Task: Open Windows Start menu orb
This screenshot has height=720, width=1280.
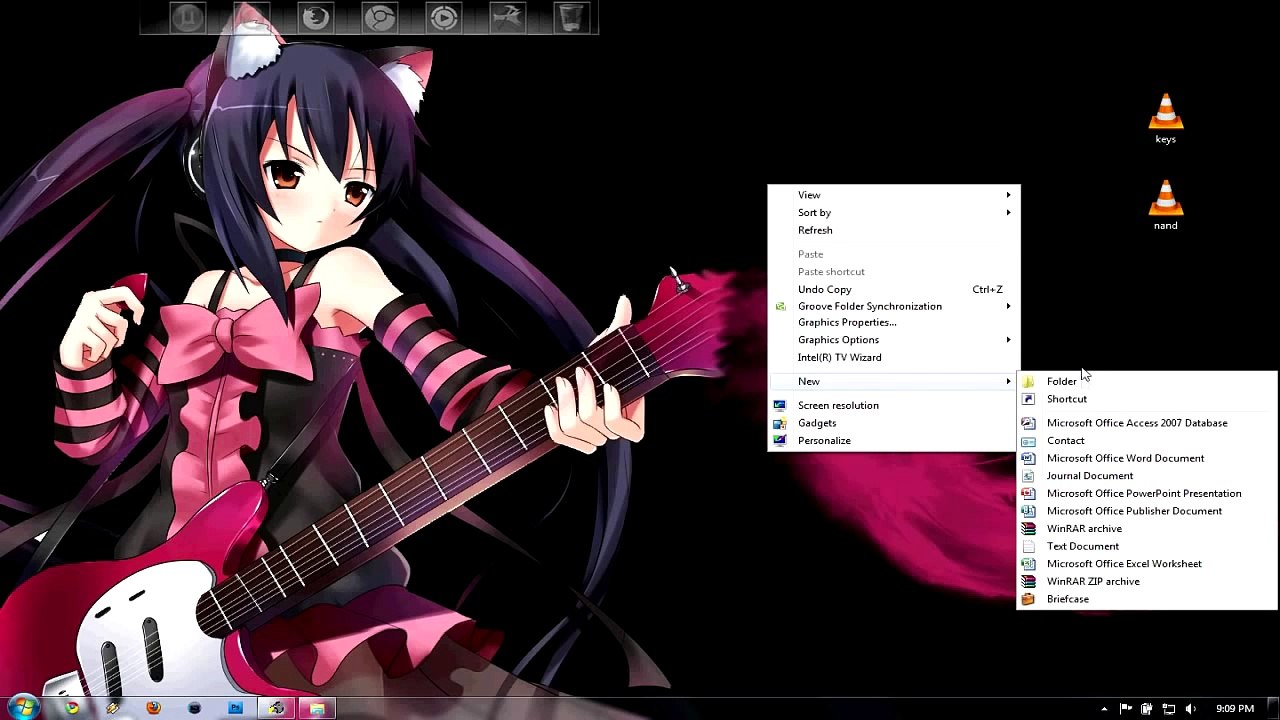Action: coord(22,708)
